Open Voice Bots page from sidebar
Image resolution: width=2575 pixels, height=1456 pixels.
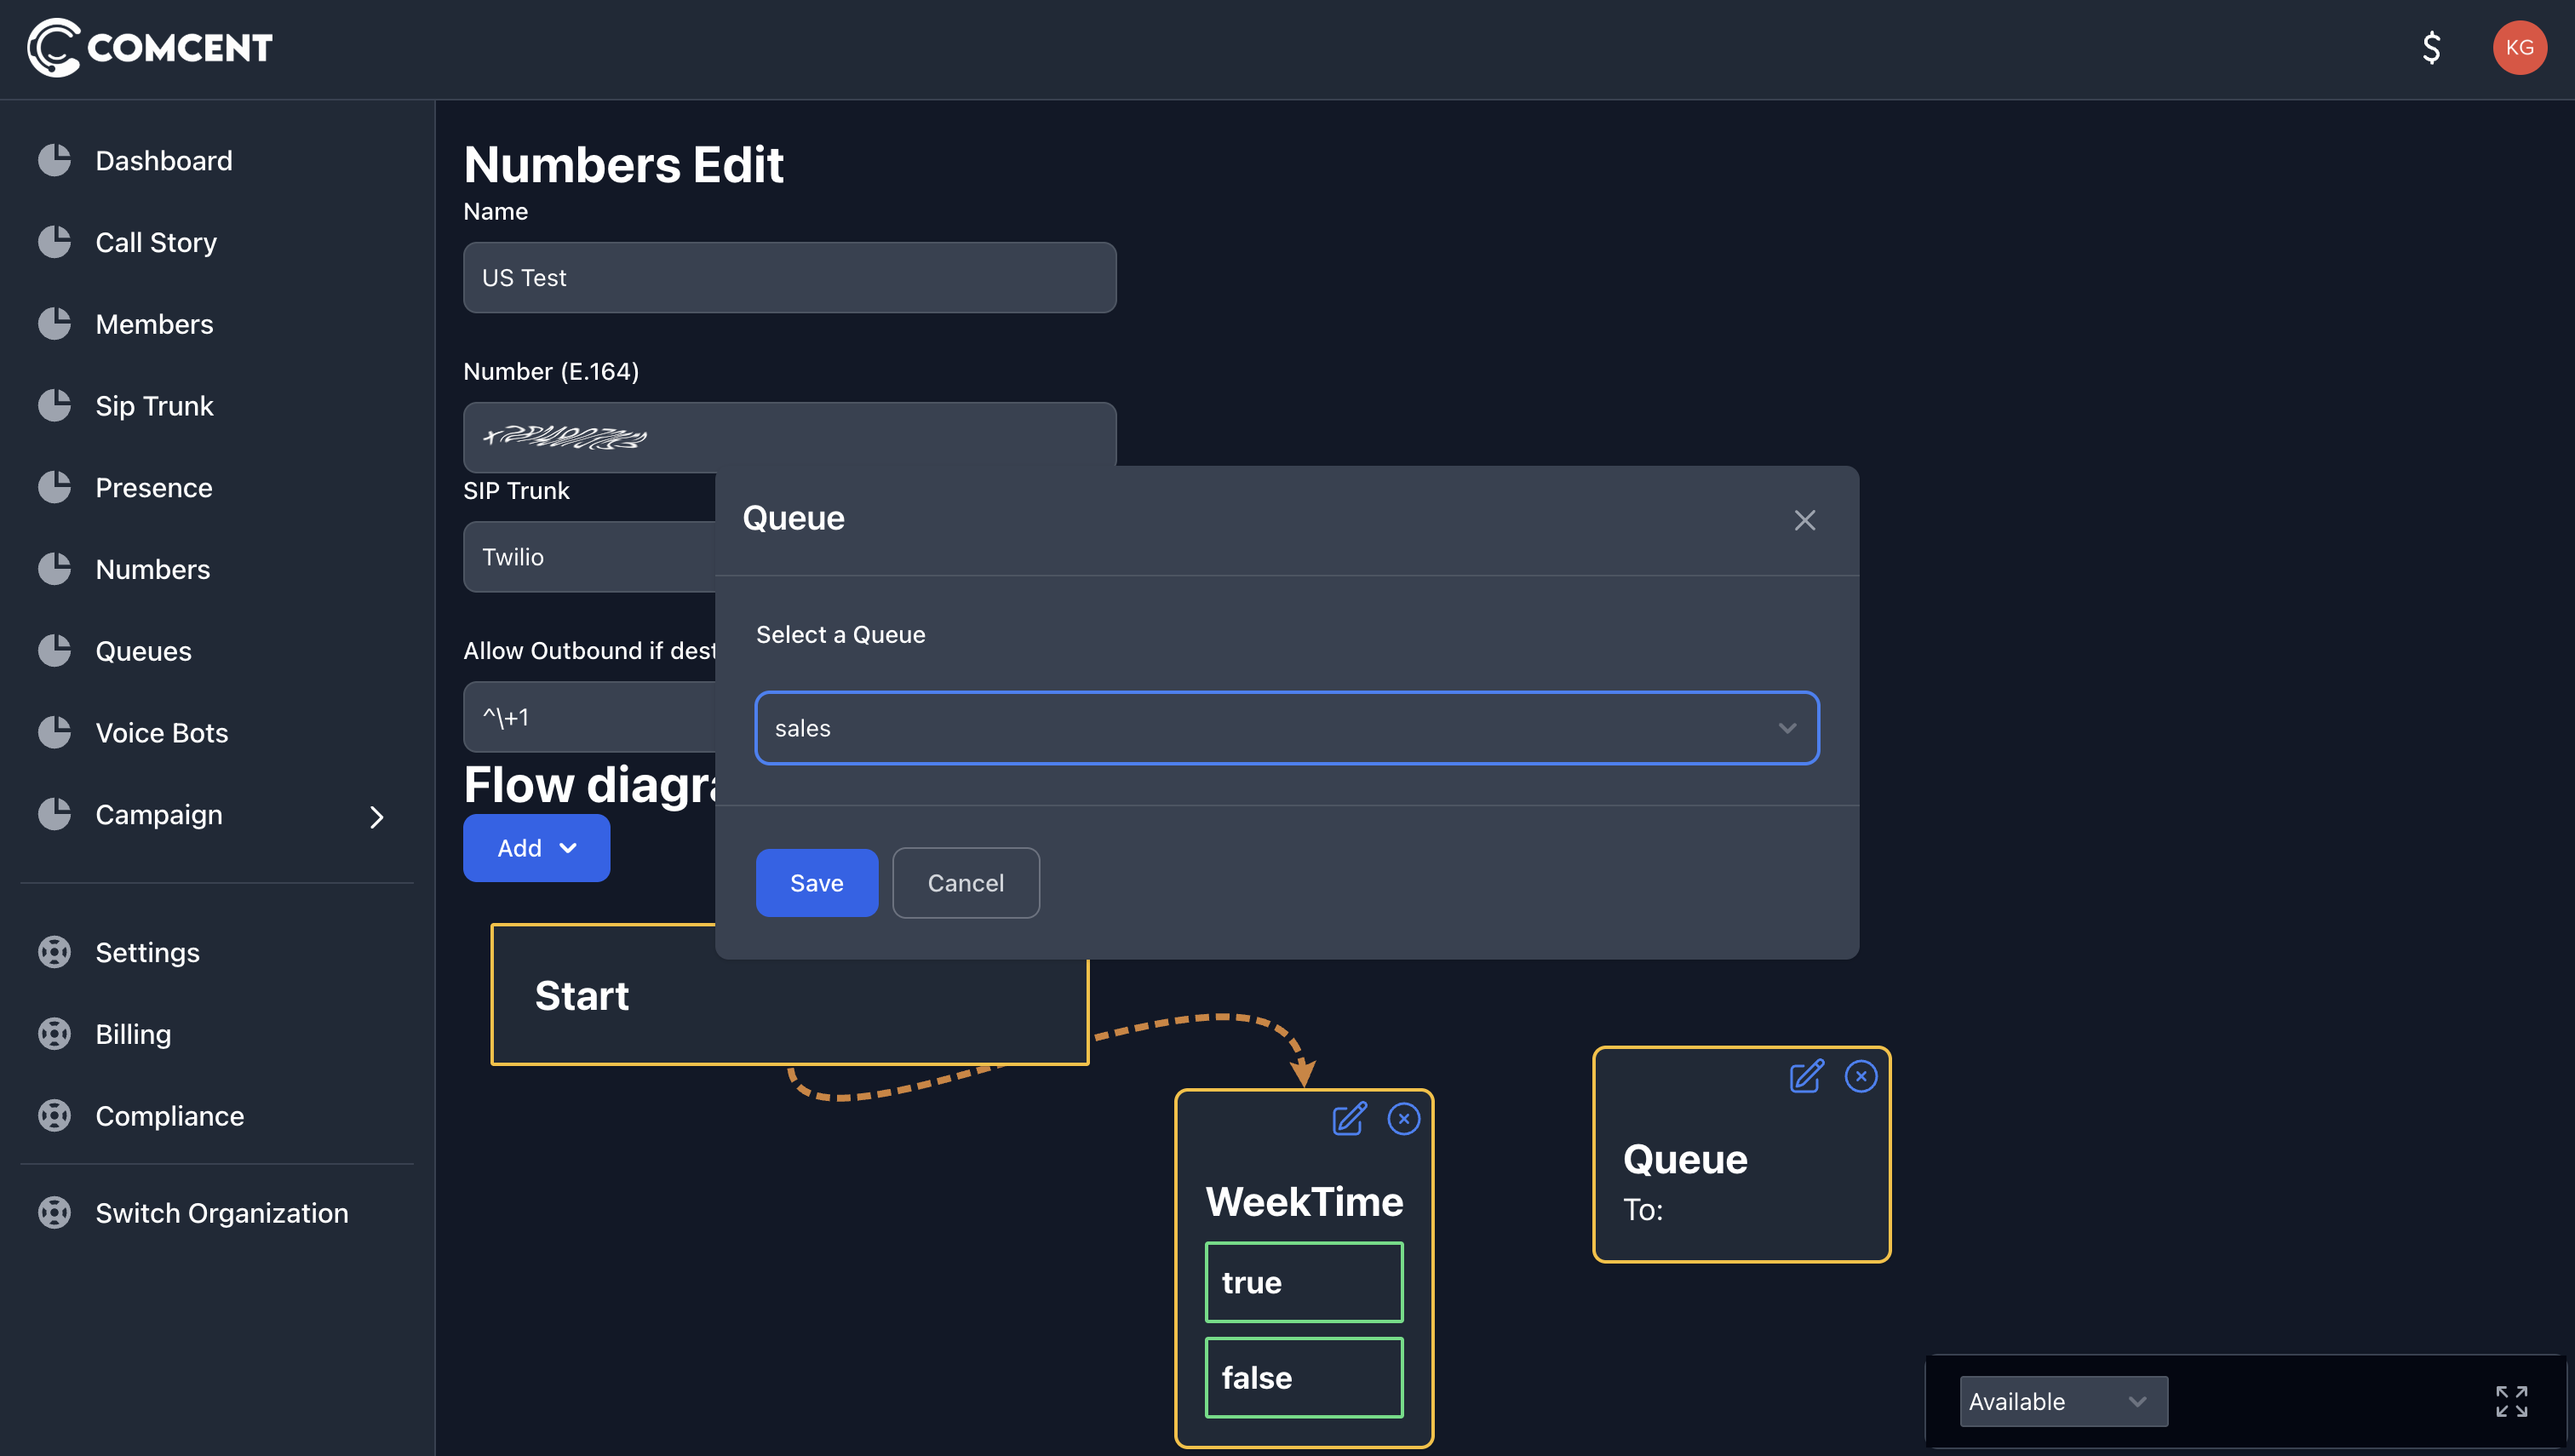[162, 733]
